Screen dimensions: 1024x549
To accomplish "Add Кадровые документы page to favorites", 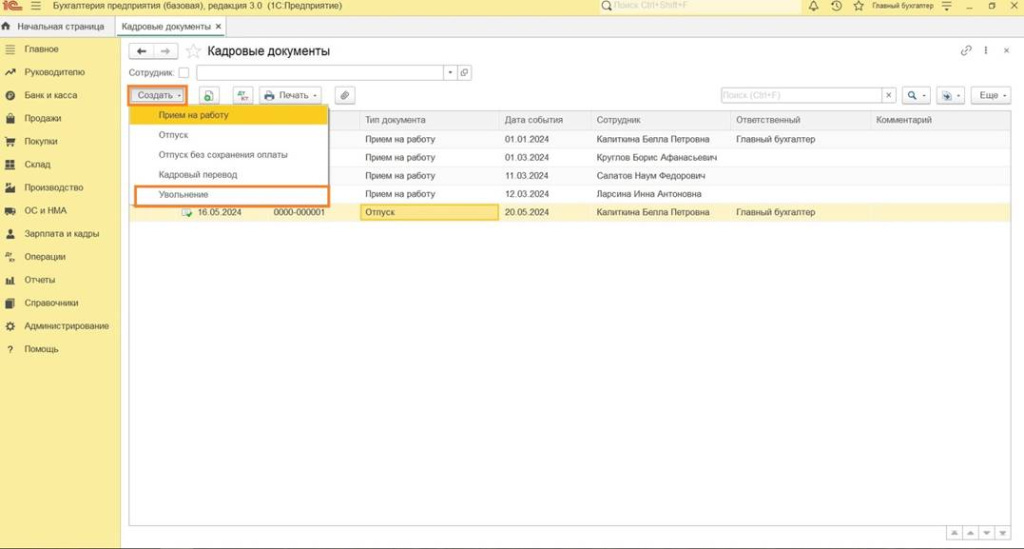I will [x=194, y=51].
